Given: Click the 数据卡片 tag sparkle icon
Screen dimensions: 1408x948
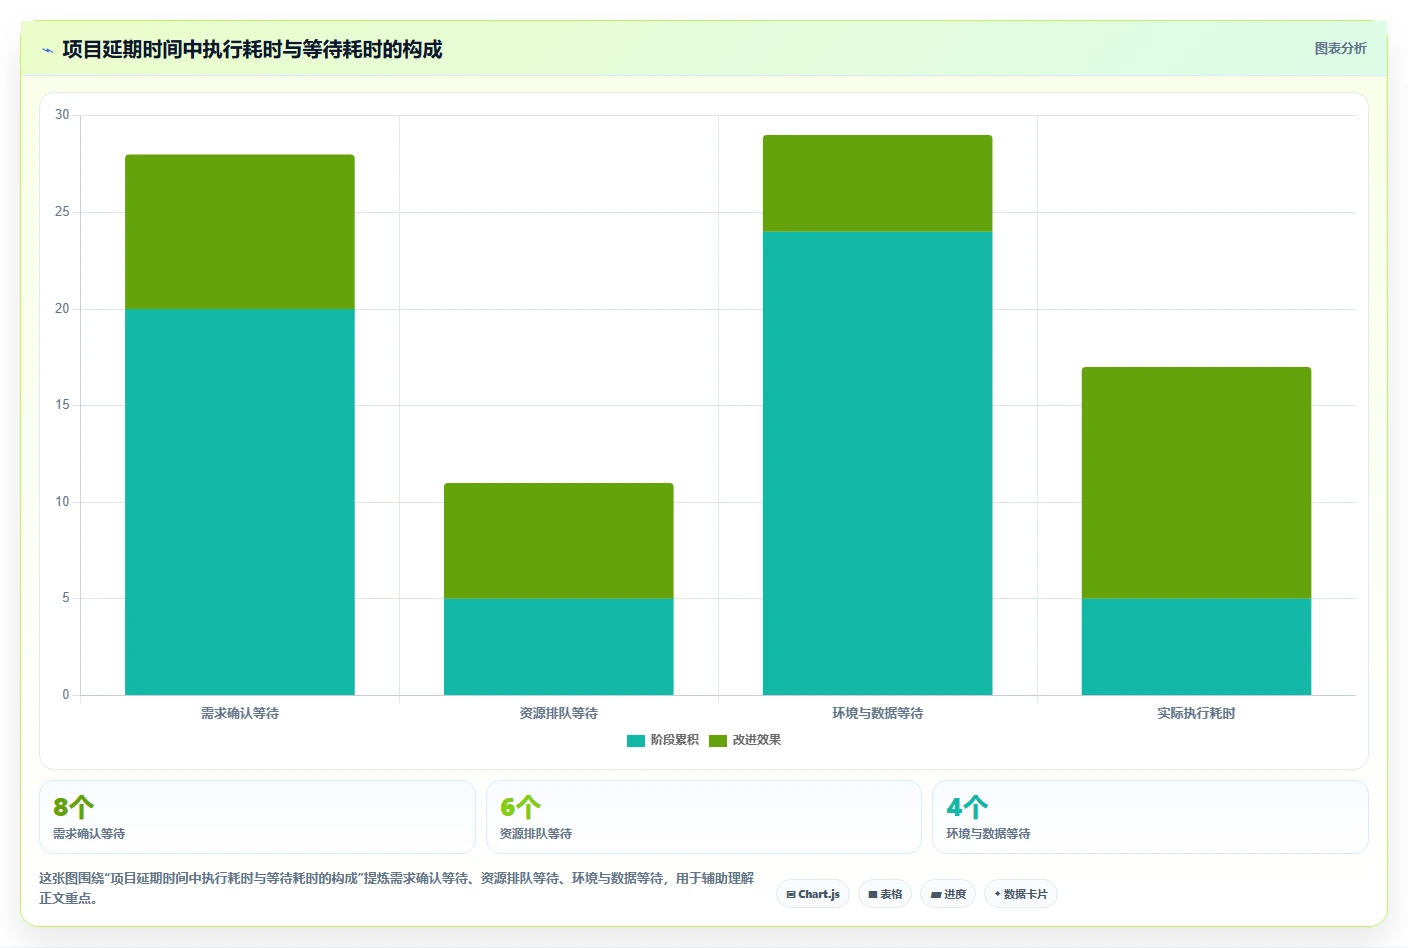Looking at the screenshot, I should [x=997, y=894].
